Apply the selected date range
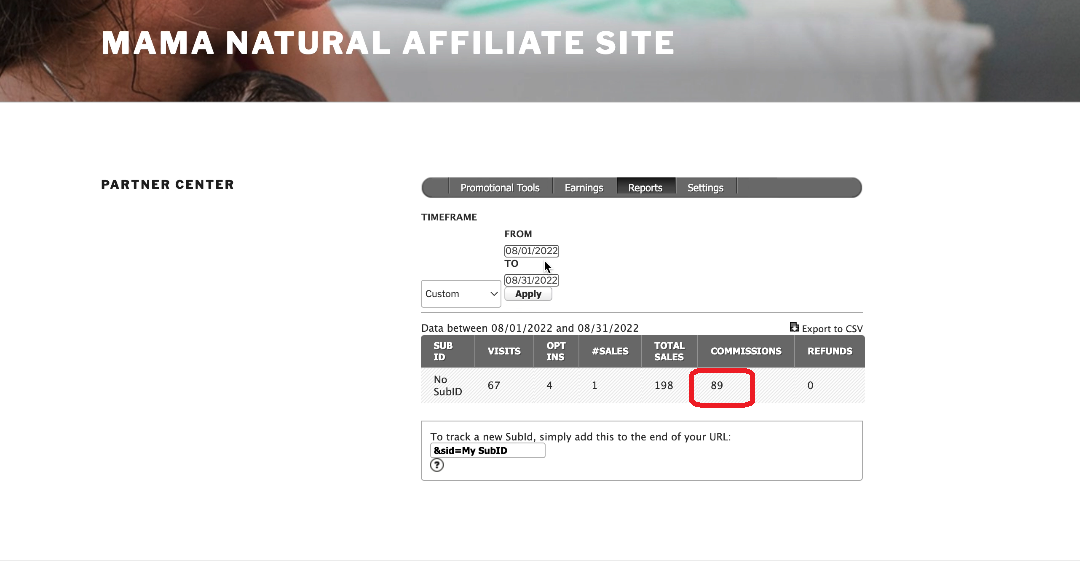Screen dimensions: 1080x571 (x=528, y=294)
